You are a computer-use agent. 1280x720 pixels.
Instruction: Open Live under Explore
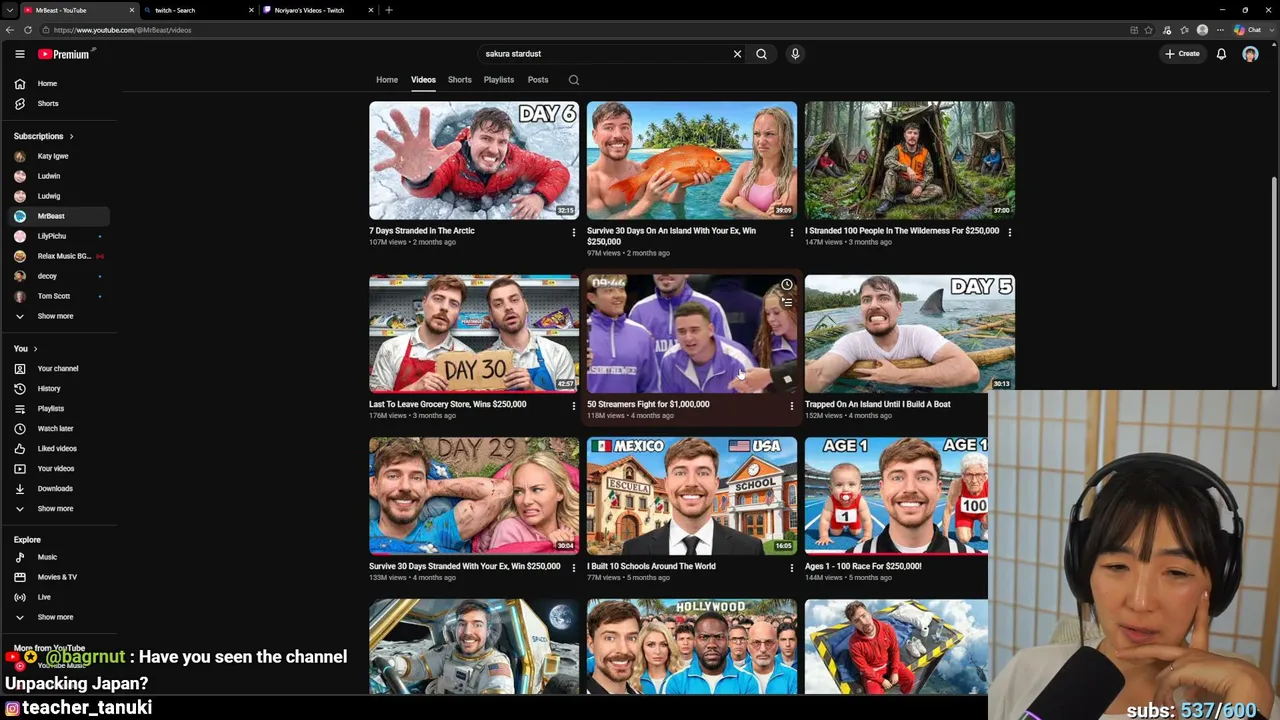point(60,597)
